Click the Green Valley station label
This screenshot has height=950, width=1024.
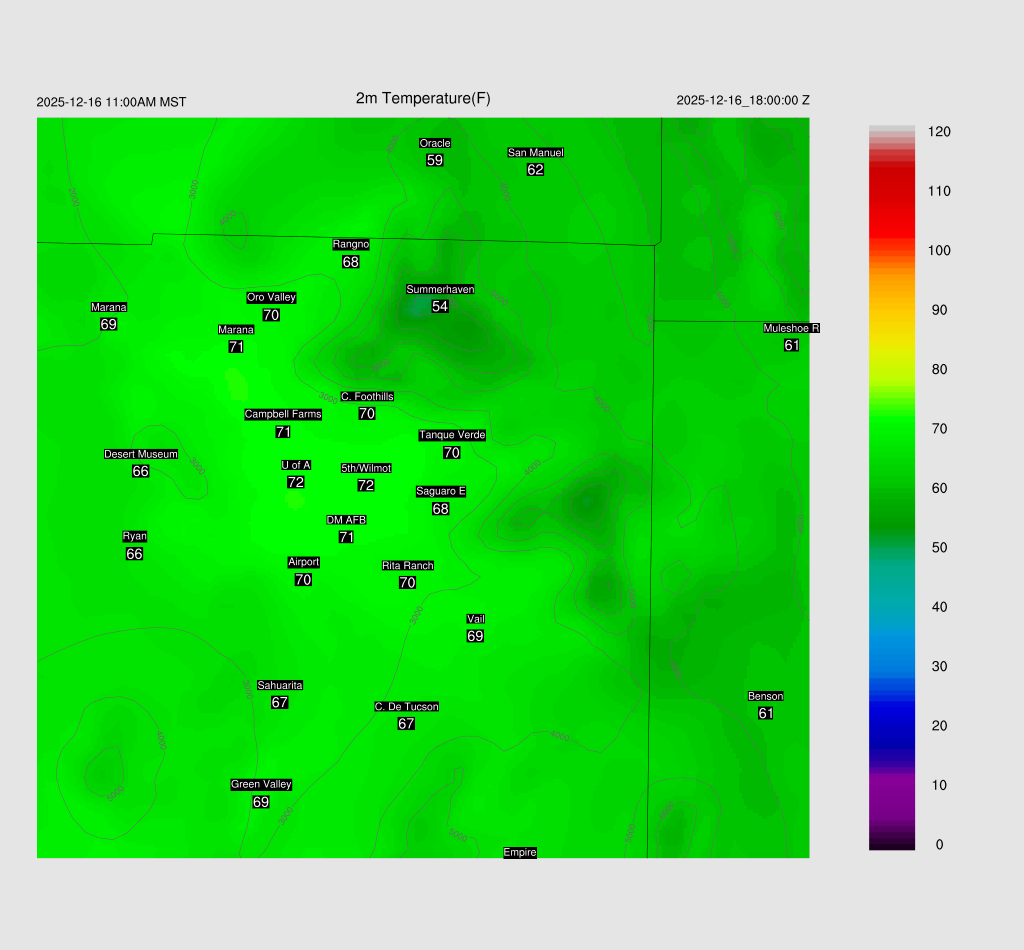point(261,784)
